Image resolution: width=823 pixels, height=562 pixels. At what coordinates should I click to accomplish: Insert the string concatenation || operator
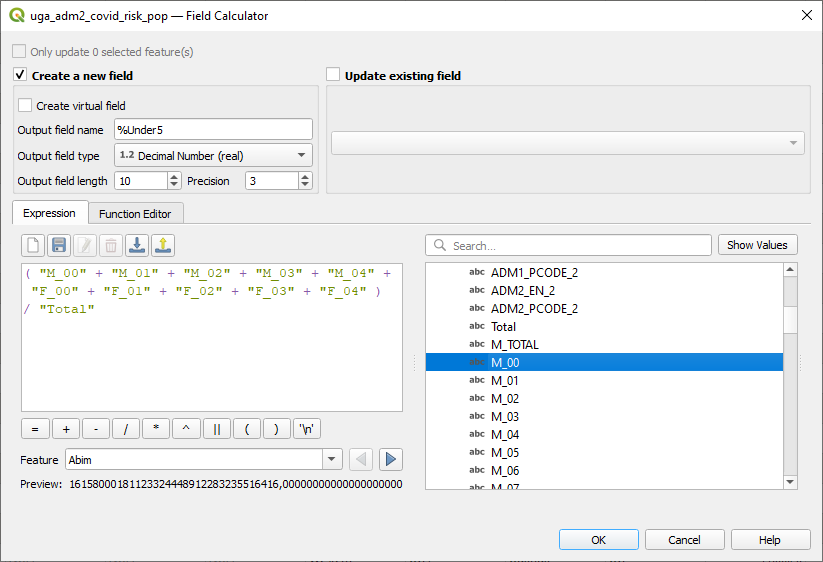216,428
